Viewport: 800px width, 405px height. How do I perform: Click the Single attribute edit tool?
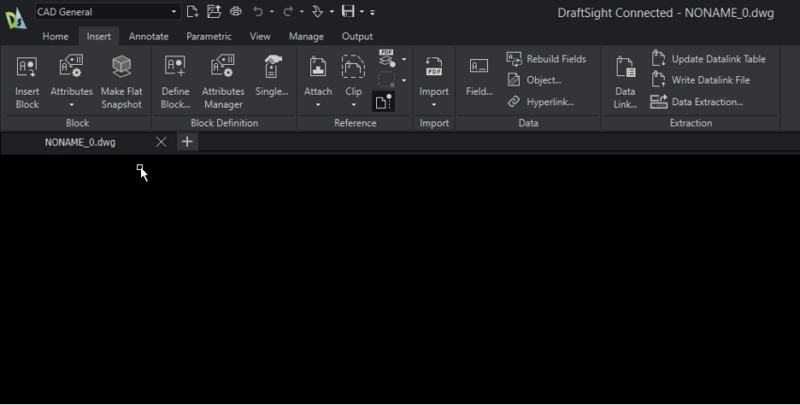[x=271, y=77]
